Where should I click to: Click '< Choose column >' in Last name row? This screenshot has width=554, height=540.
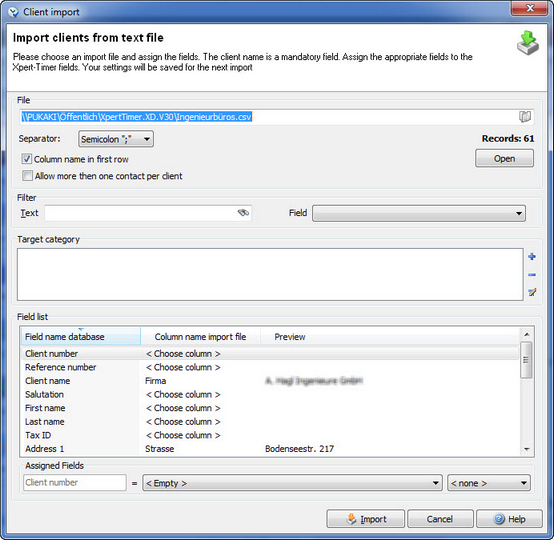(183, 422)
